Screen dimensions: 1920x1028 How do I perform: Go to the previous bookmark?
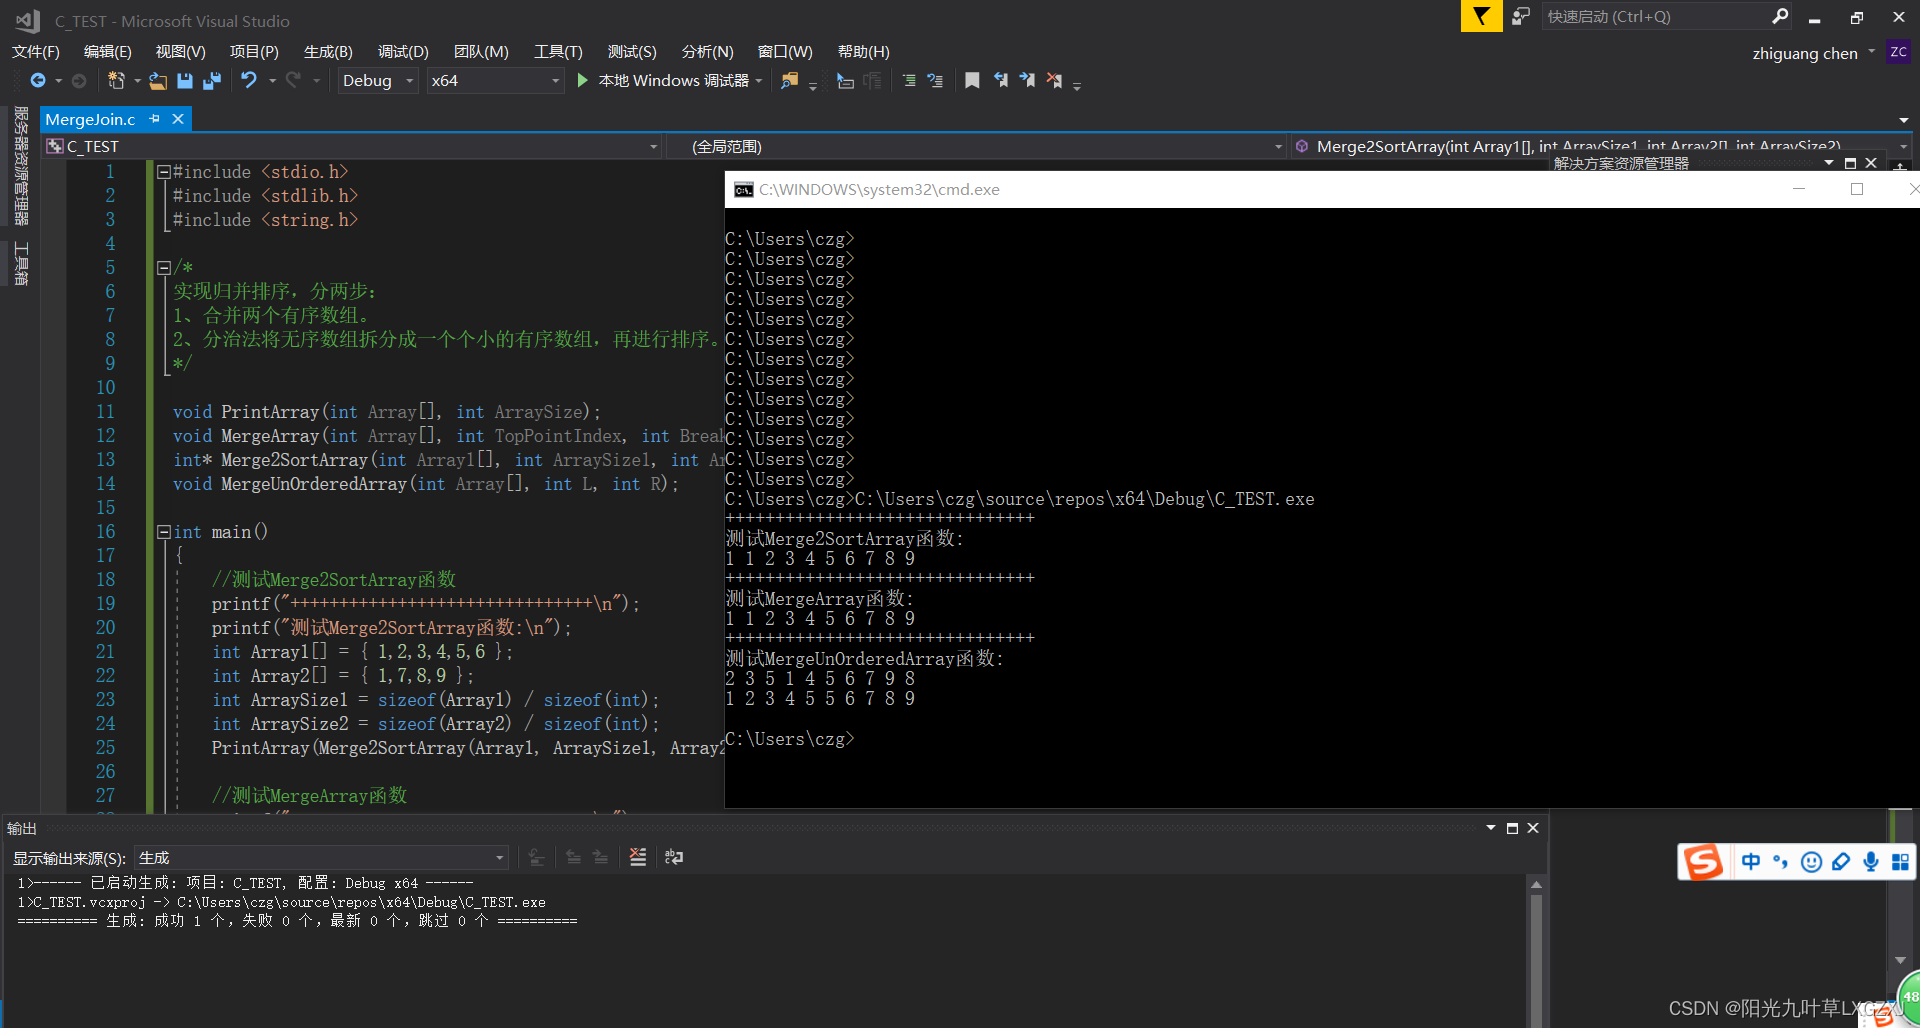1000,81
